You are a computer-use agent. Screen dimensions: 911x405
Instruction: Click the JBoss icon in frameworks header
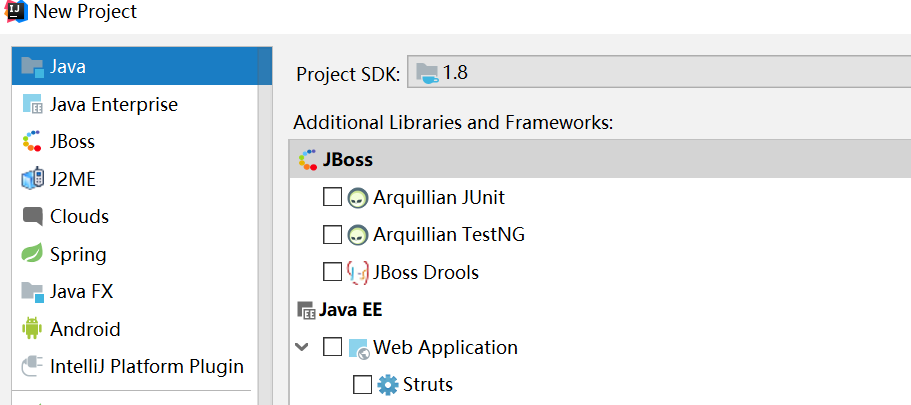pos(307,160)
